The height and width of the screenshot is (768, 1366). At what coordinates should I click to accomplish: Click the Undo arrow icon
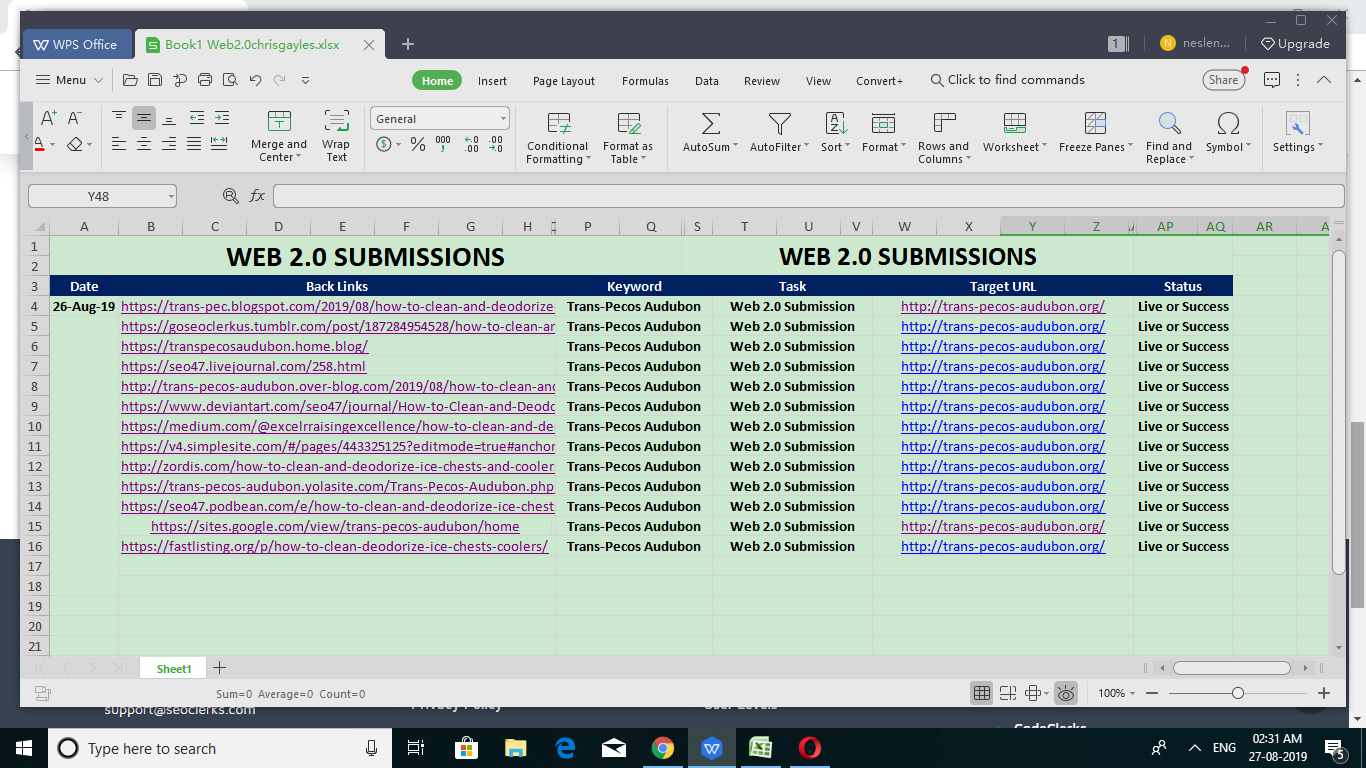tap(255, 80)
